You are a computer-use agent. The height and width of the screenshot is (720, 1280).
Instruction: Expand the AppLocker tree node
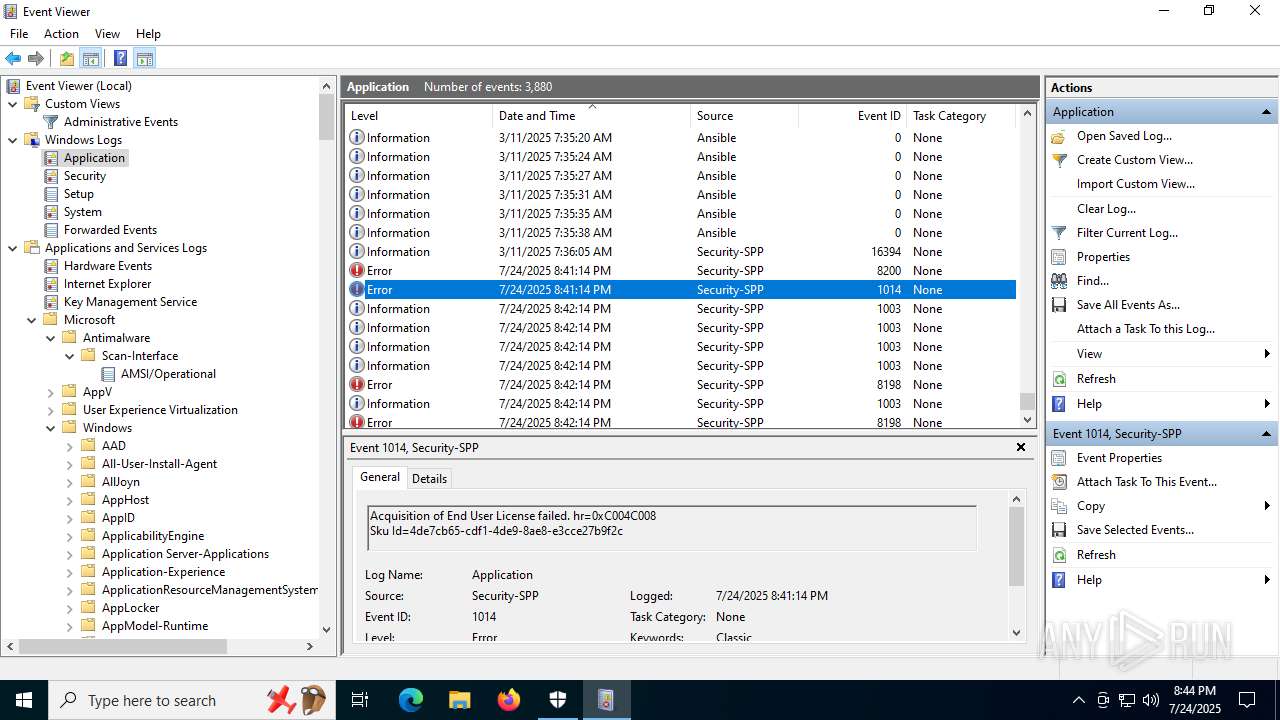[x=70, y=608]
